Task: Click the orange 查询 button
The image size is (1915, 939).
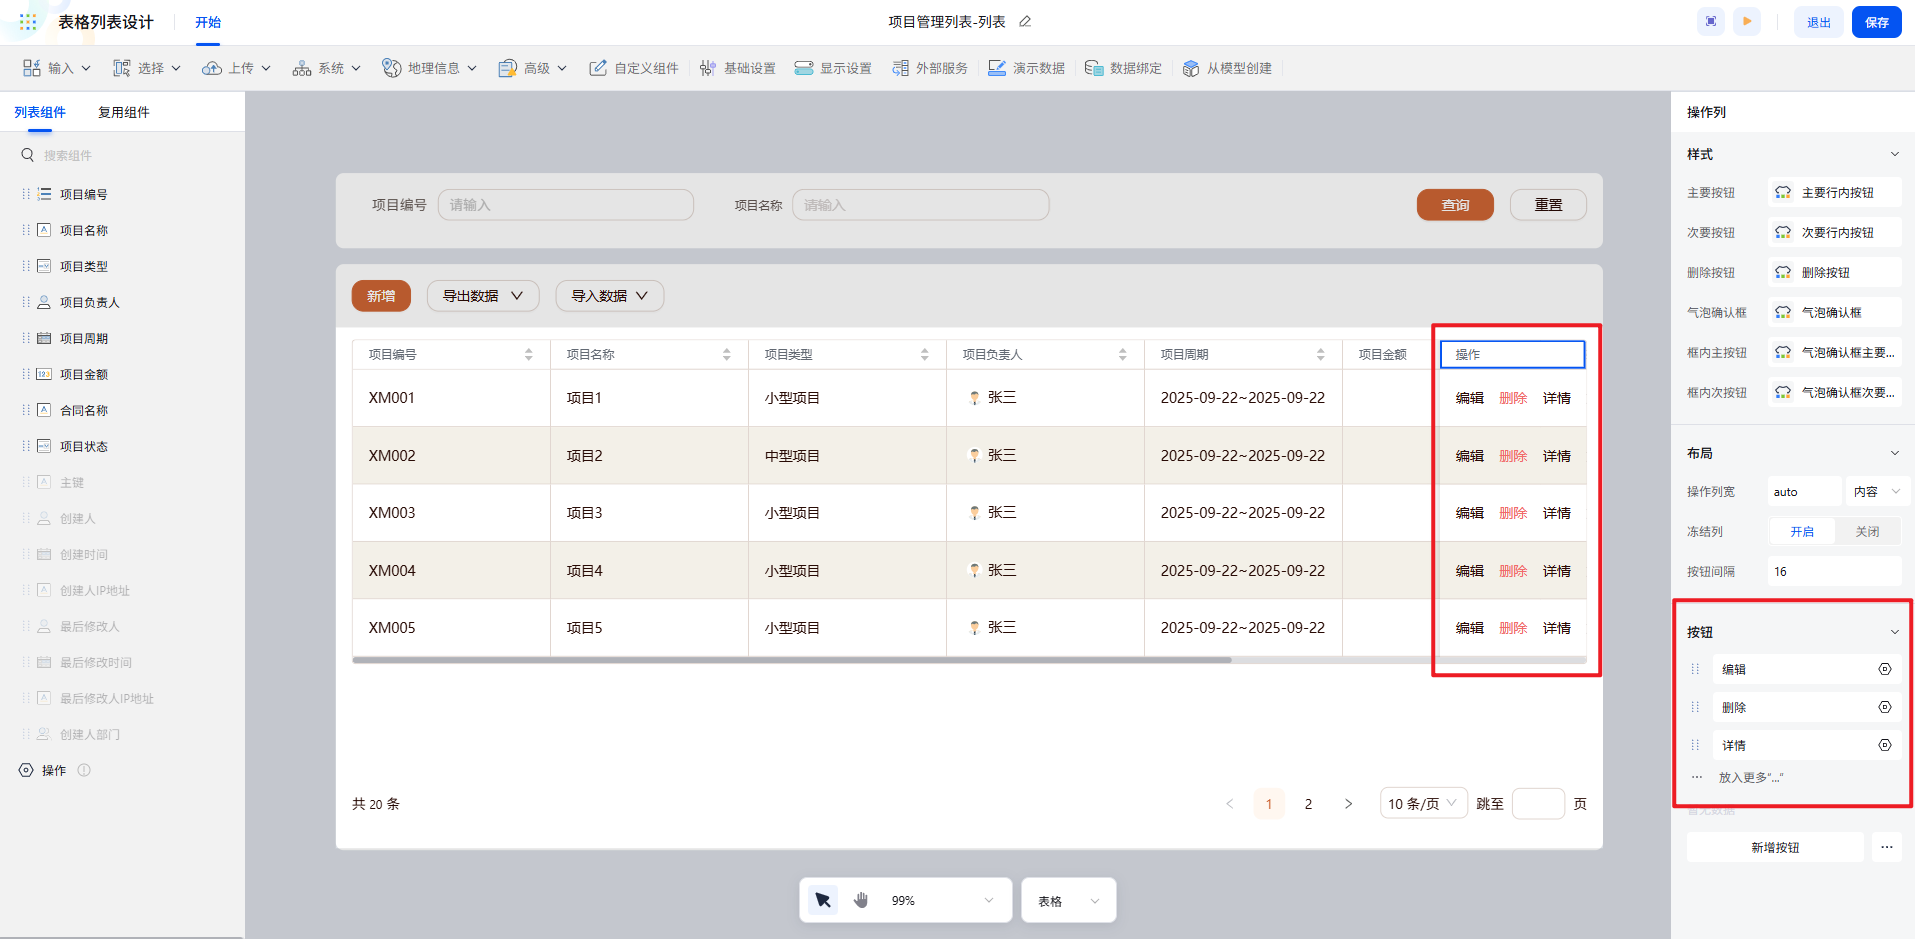Action: (x=1455, y=205)
